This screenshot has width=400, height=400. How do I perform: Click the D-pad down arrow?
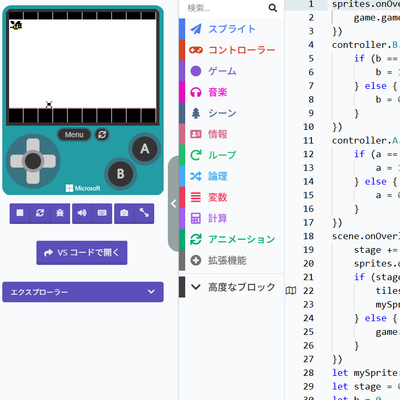point(33,177)
